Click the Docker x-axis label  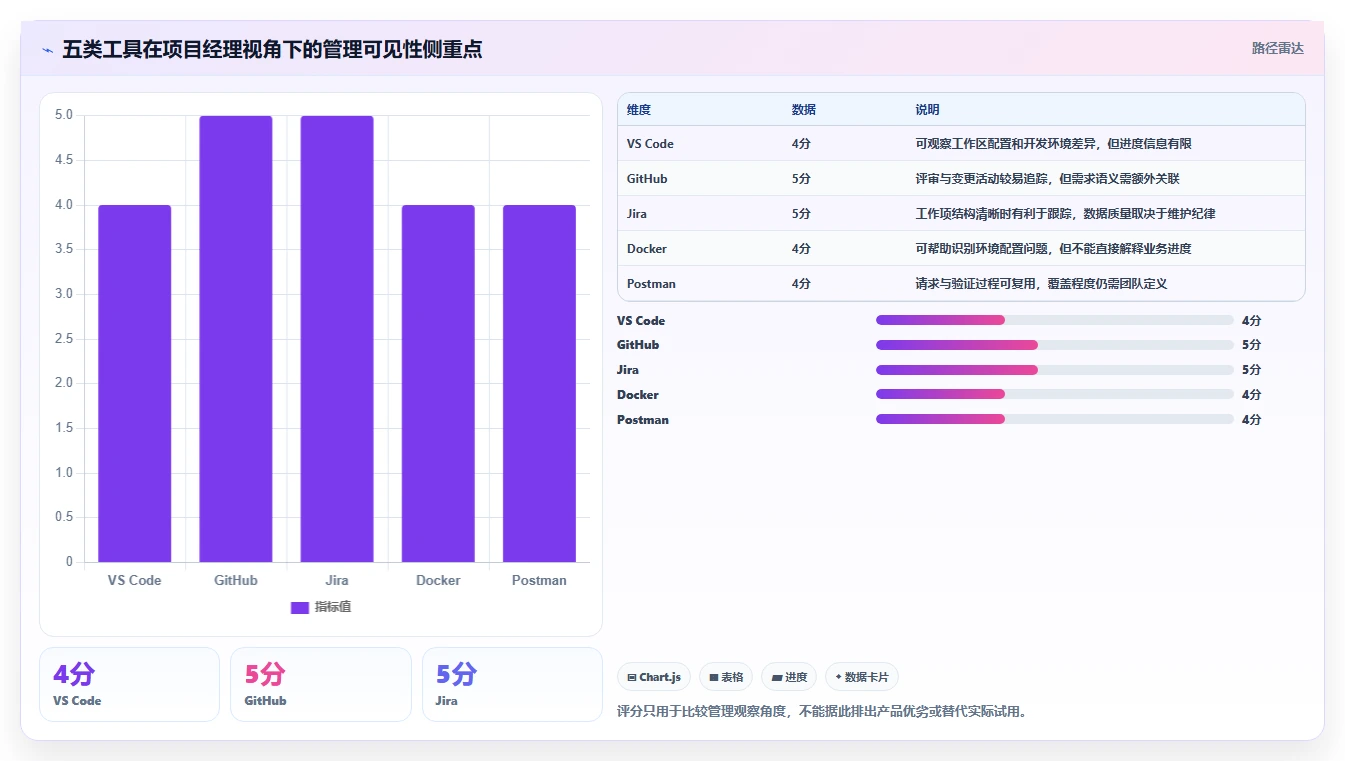pos(438,580)
